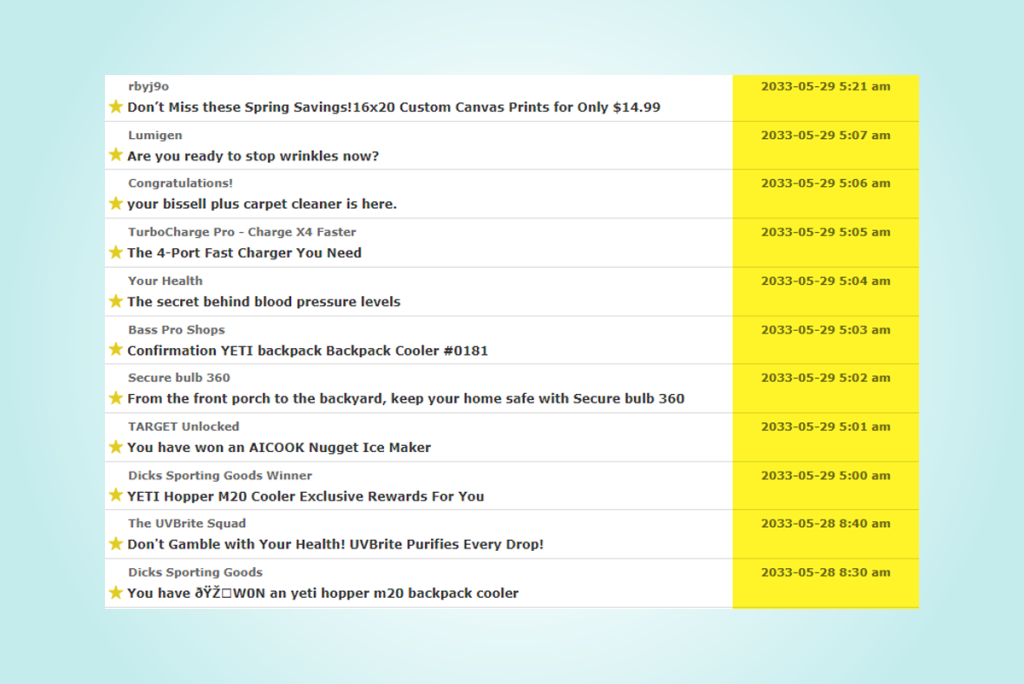Click the sender The UVBrite Squad
1024x684 pixels.
(x=187, y=523)
